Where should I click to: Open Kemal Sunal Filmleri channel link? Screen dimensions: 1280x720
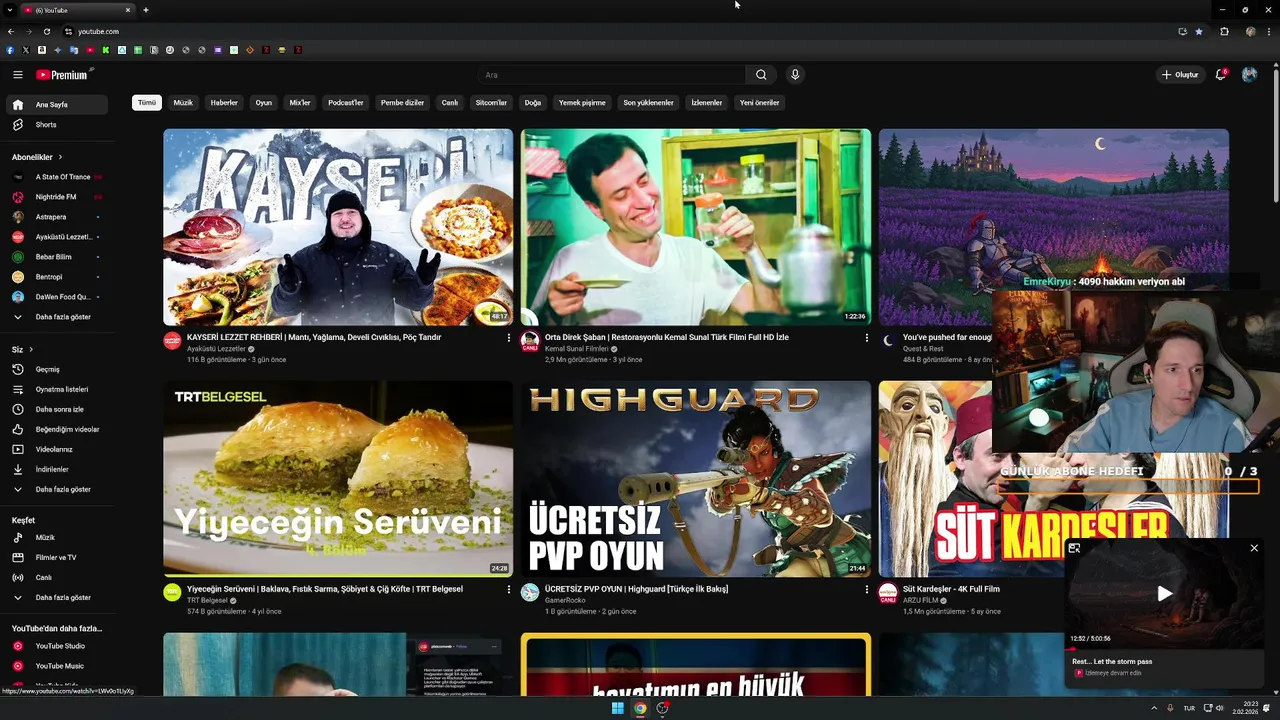(576, 349)
